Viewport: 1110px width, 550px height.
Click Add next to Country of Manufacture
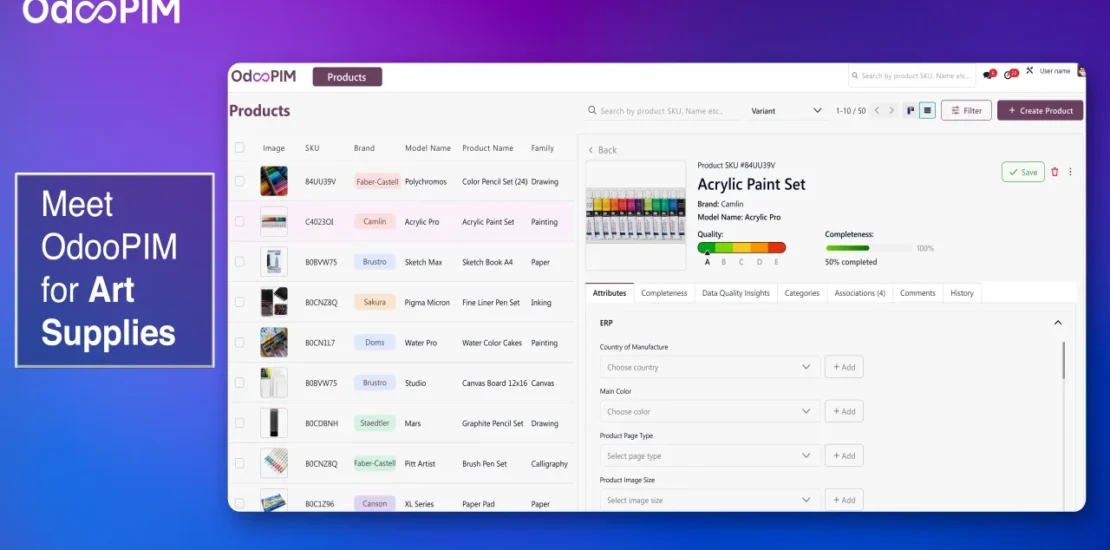click(x=844, y=367)
